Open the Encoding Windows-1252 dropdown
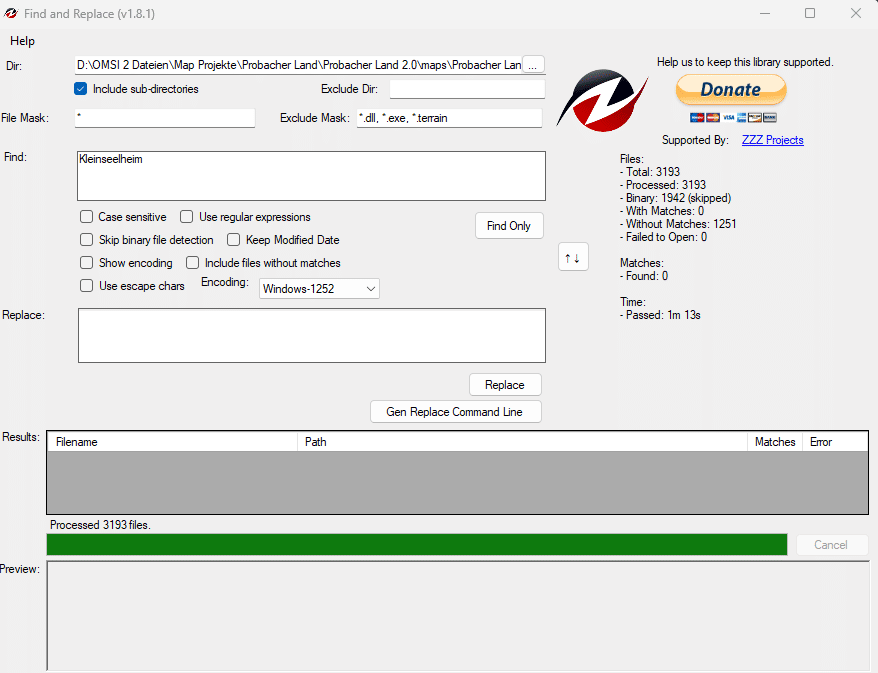This screenshot has height=673, width=878. click(x=319, y=289)
